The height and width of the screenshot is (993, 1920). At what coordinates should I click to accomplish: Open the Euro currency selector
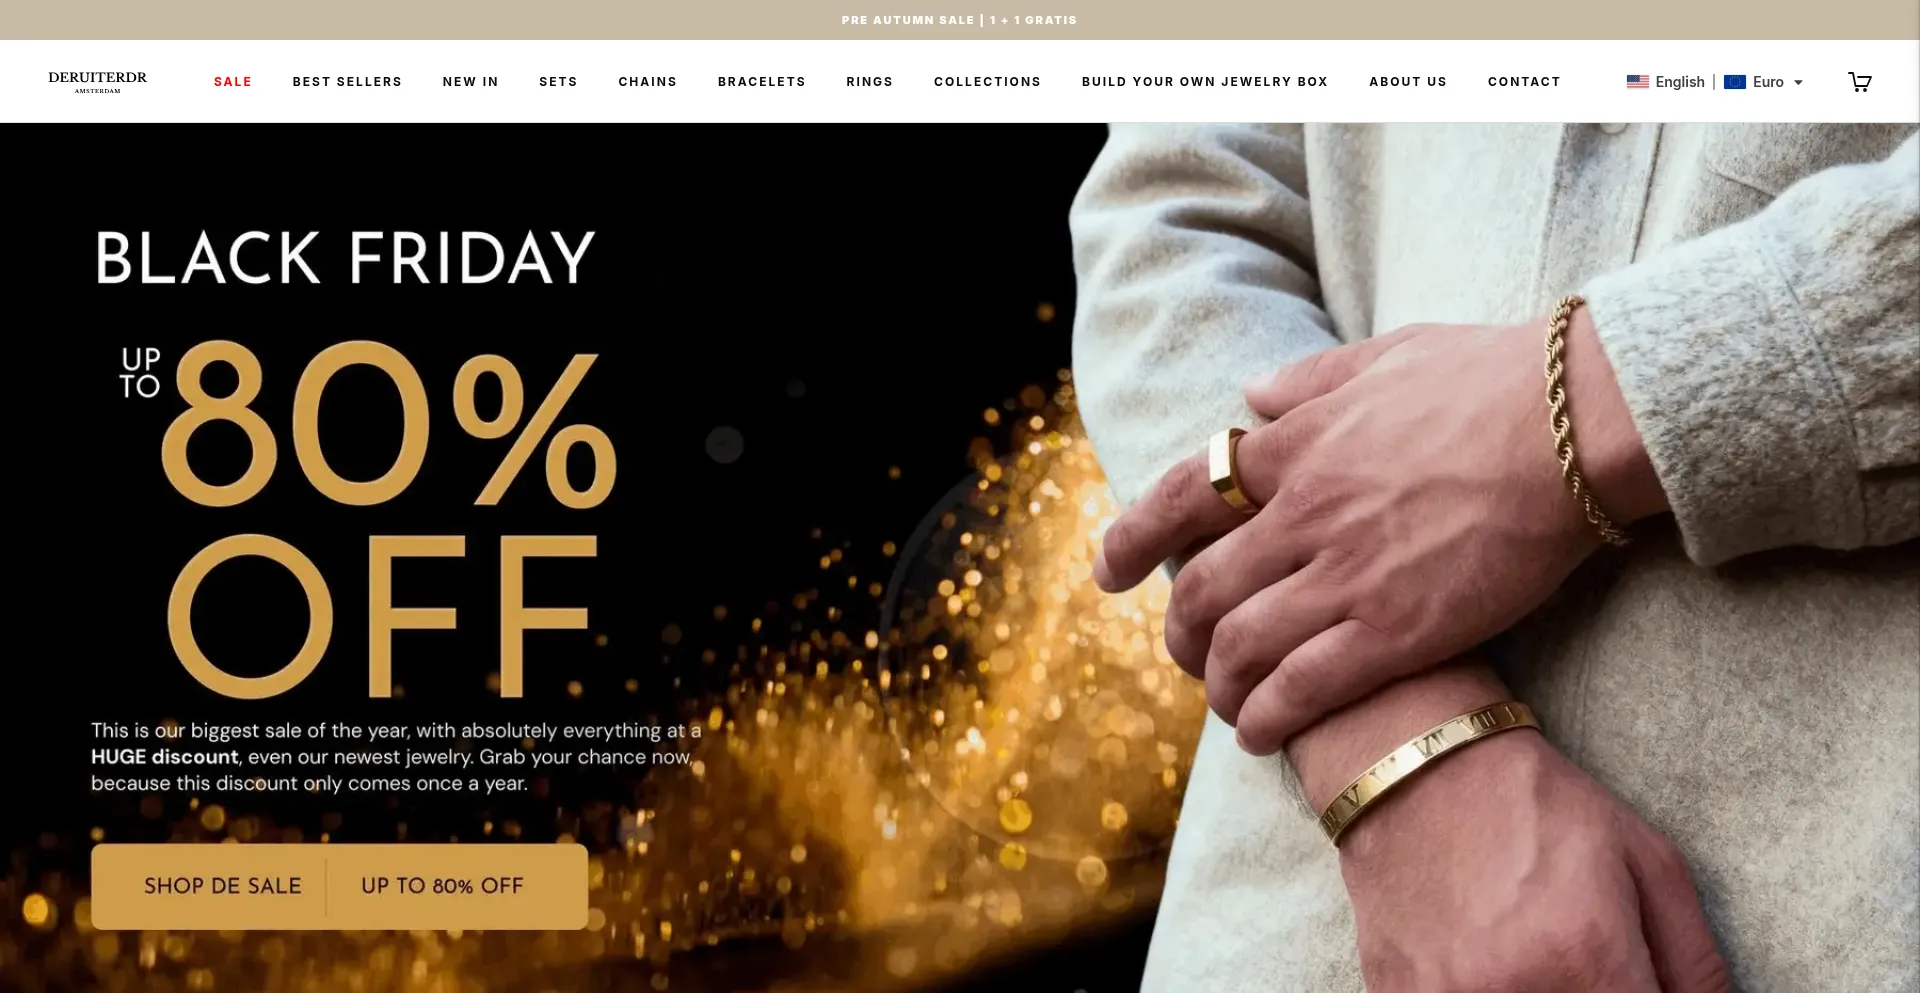1764,82
